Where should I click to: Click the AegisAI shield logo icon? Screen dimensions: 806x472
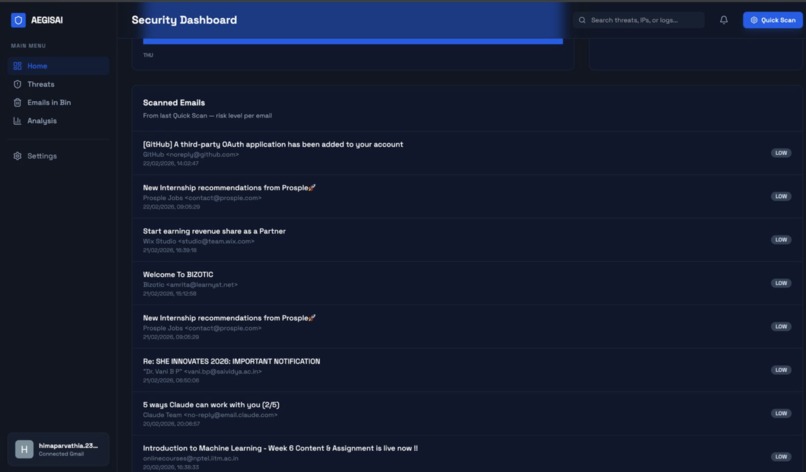coord(18,20)
